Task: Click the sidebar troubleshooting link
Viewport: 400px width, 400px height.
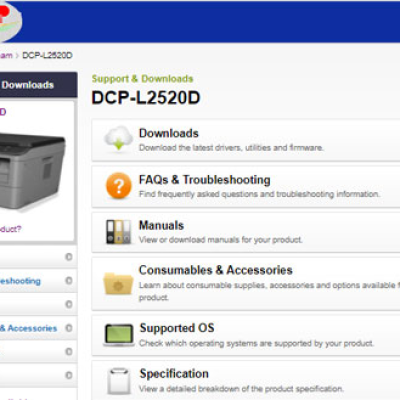Action: coord(20,281)
